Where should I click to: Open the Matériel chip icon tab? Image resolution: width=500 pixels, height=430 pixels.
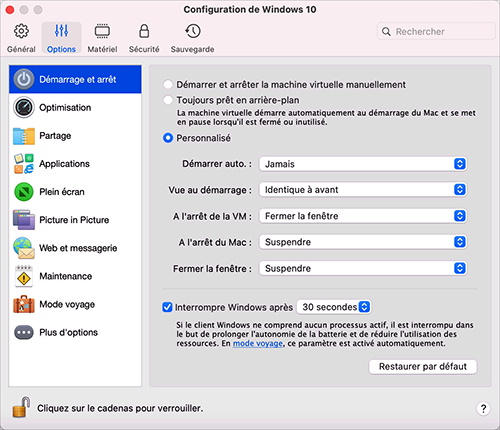[x=102, y=31]
